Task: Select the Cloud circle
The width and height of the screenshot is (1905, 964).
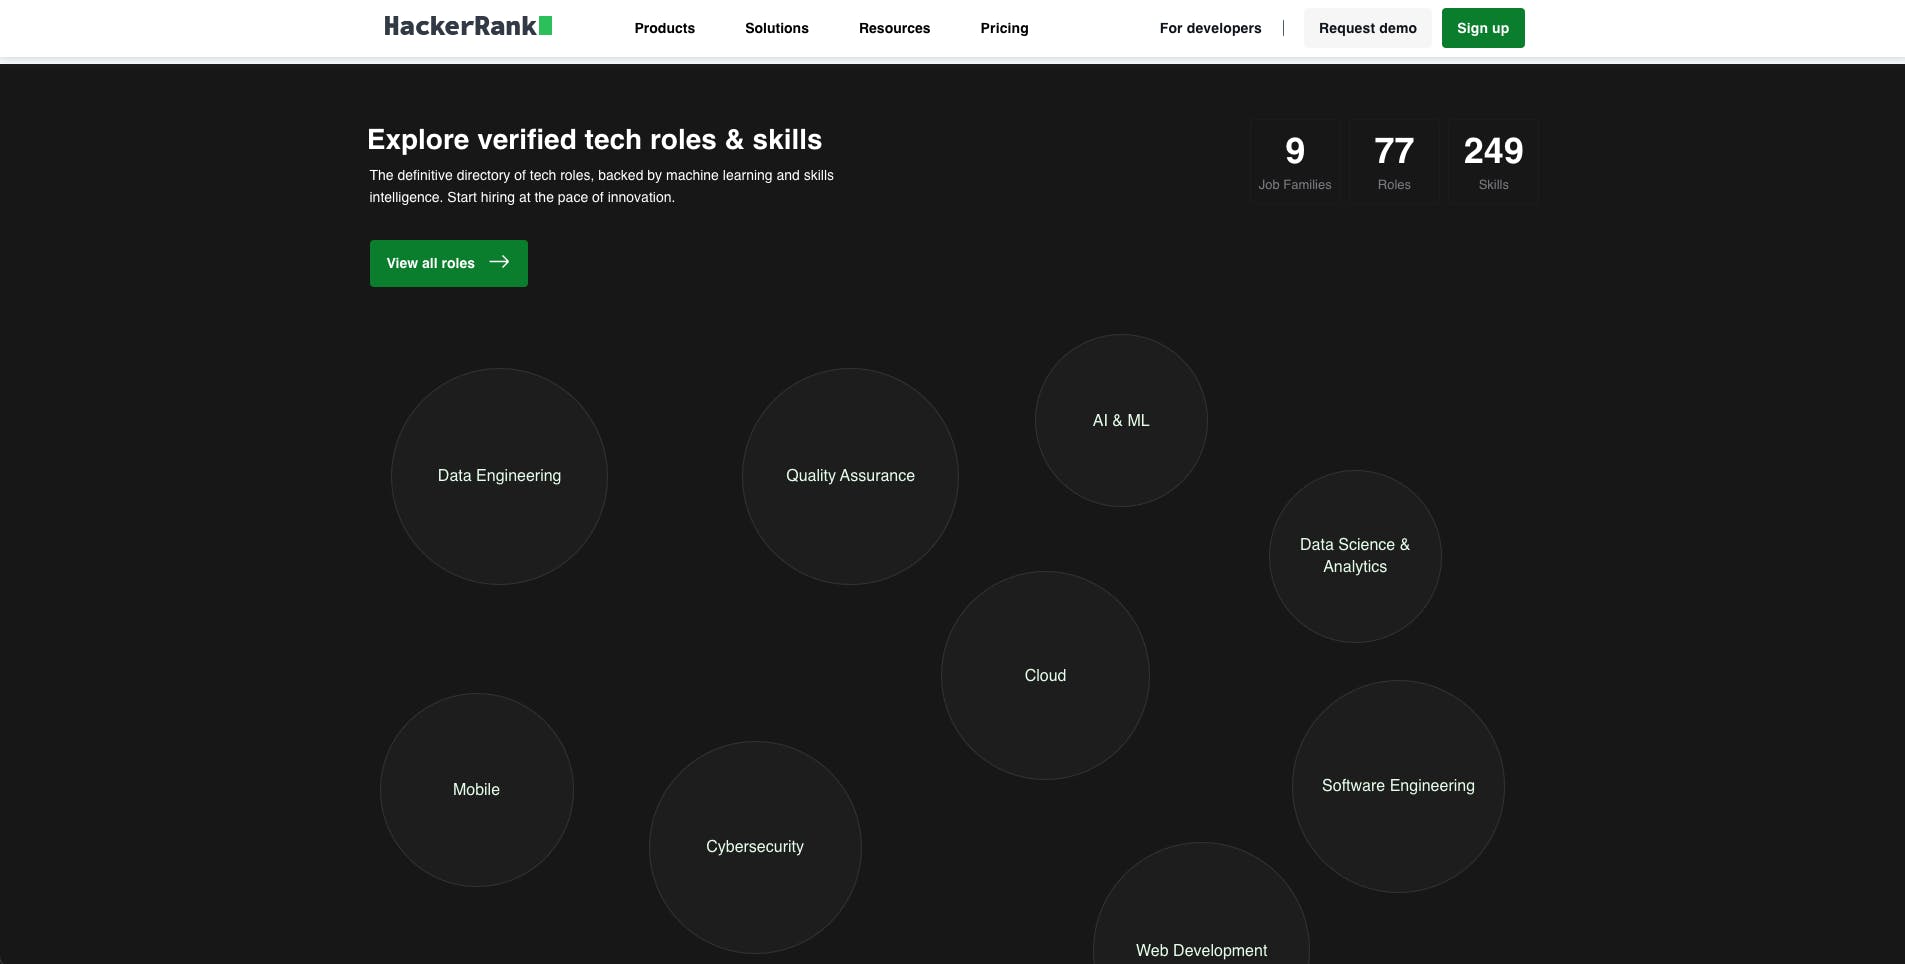Action: point(1044,675)
